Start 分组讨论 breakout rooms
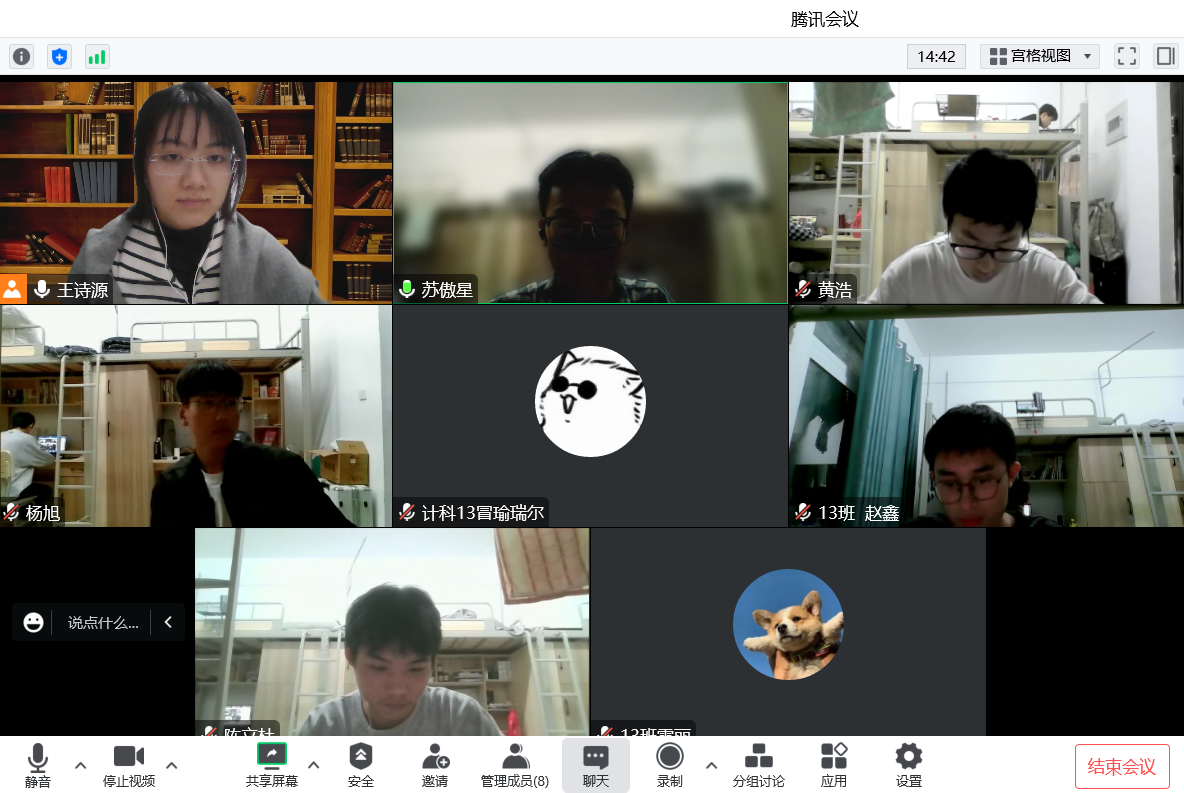The height and width of the screenshot is (793, 1184). coord(759,765)
